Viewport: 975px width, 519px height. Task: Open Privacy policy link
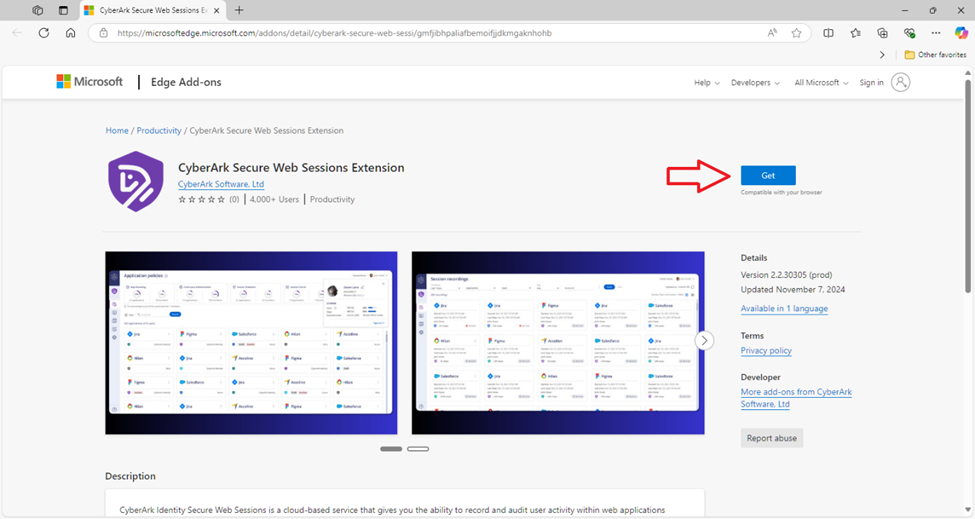click(766, 351)
